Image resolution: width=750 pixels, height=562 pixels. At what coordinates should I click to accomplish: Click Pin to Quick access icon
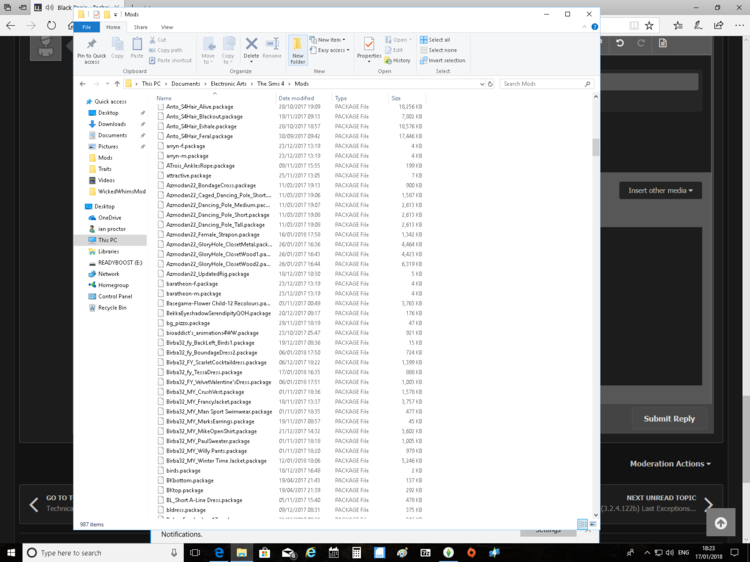tap(91, 51)
